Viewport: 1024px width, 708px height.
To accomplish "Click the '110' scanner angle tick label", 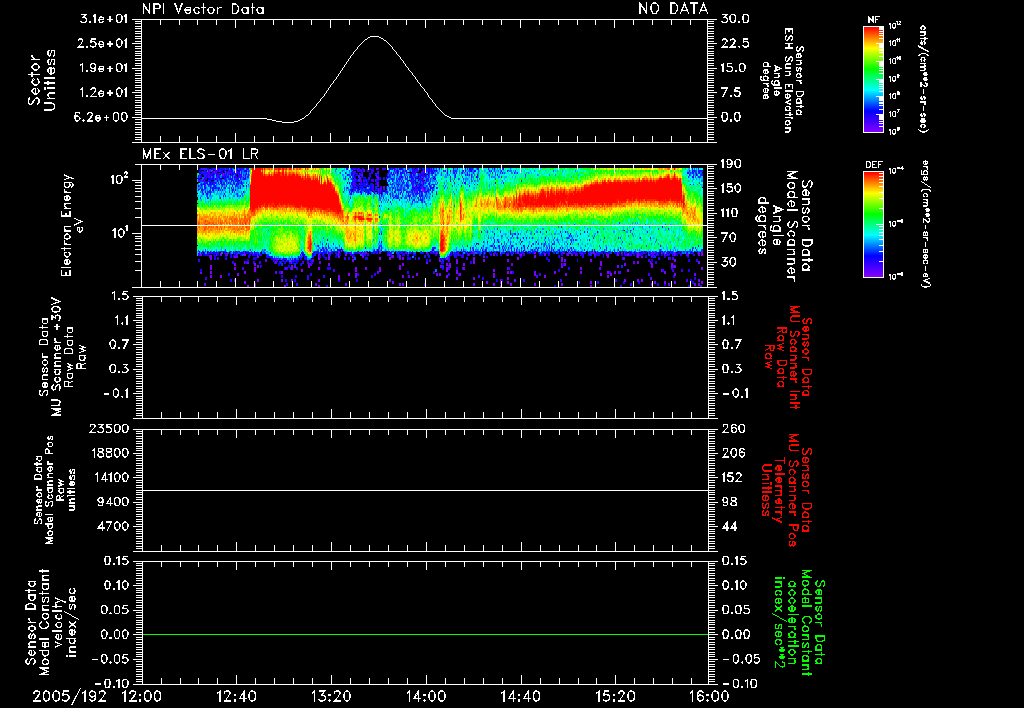I will click(x=731, y=213).
